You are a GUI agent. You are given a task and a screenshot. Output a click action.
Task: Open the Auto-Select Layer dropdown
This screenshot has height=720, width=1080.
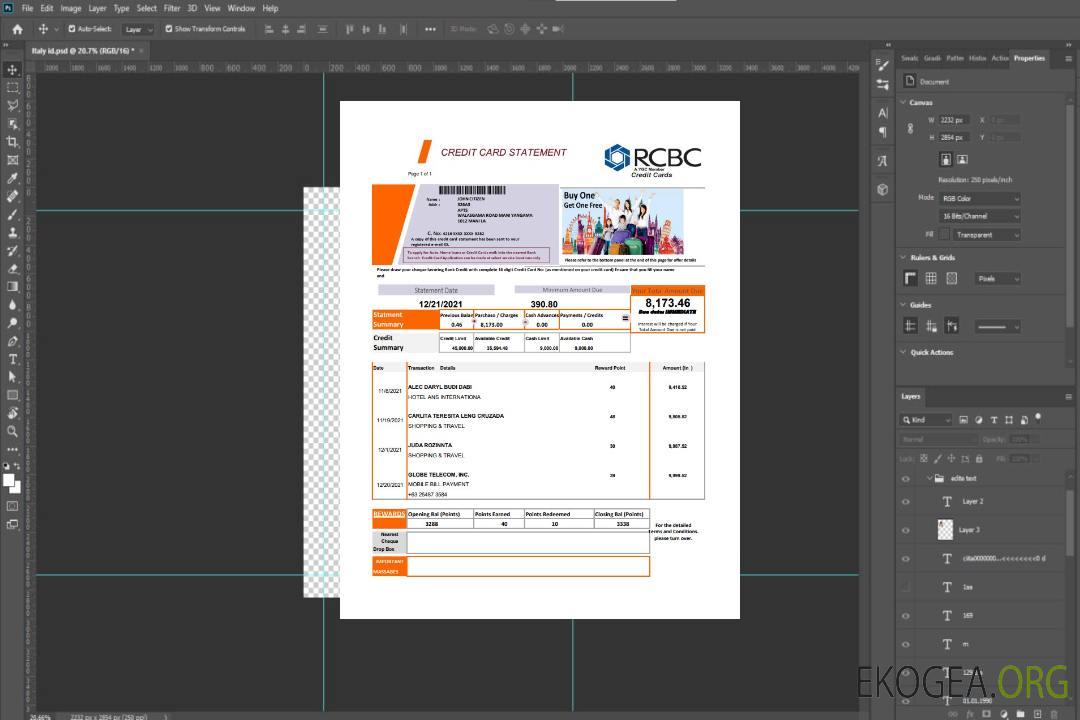[138, 29]
